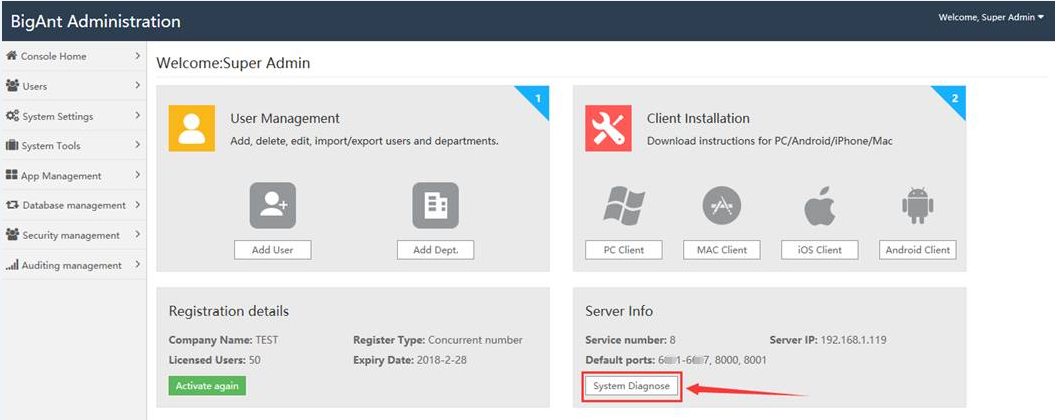Viewport: 1055px width, 420px height.
Task: Expand the System Tools chevron
Action: click(x=137, y=145)
